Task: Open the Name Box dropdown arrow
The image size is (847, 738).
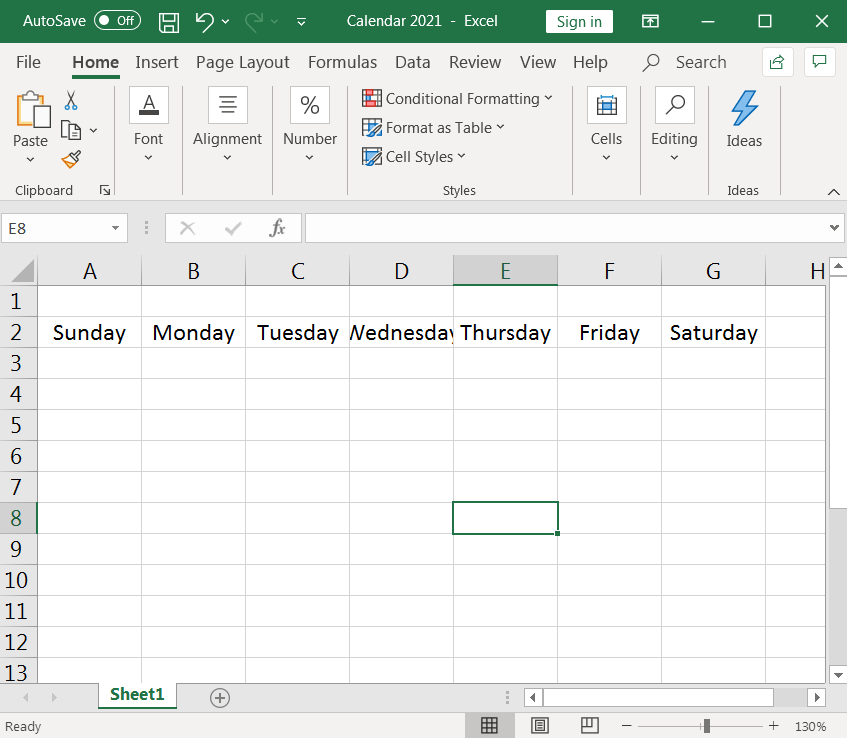Action: [116, 228]
